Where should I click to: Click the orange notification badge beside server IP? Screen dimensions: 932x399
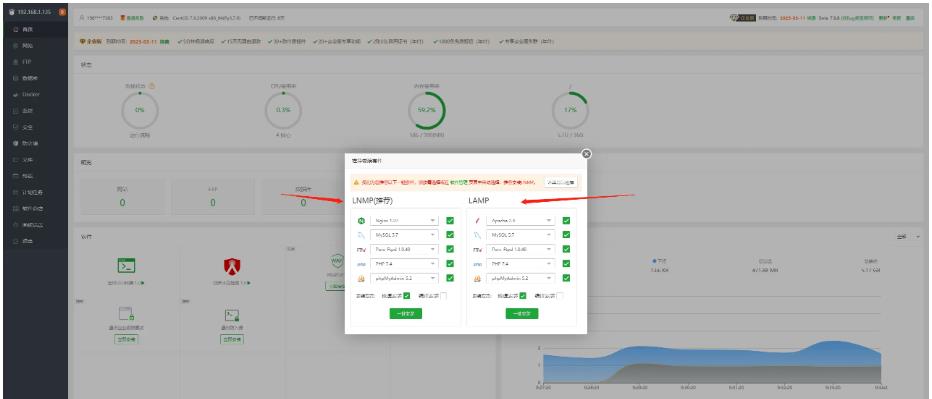(x=63, y=12)
